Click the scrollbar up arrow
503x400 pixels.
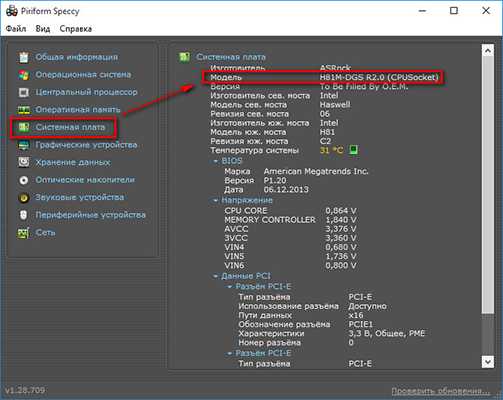coord(488,50)
